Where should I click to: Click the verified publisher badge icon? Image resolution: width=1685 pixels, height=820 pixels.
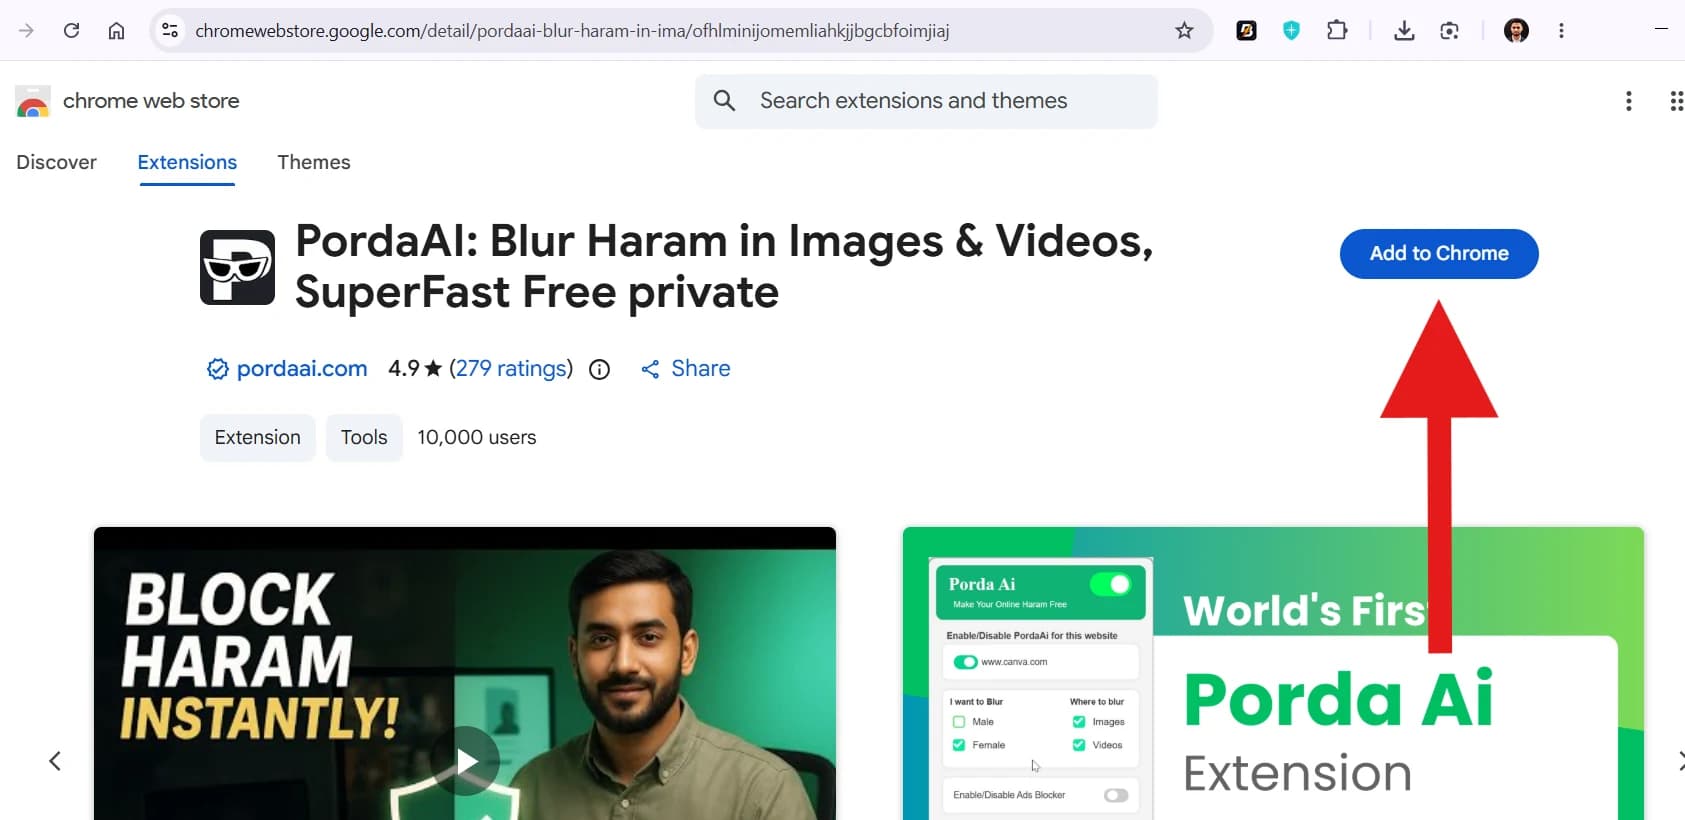point(217,369)
